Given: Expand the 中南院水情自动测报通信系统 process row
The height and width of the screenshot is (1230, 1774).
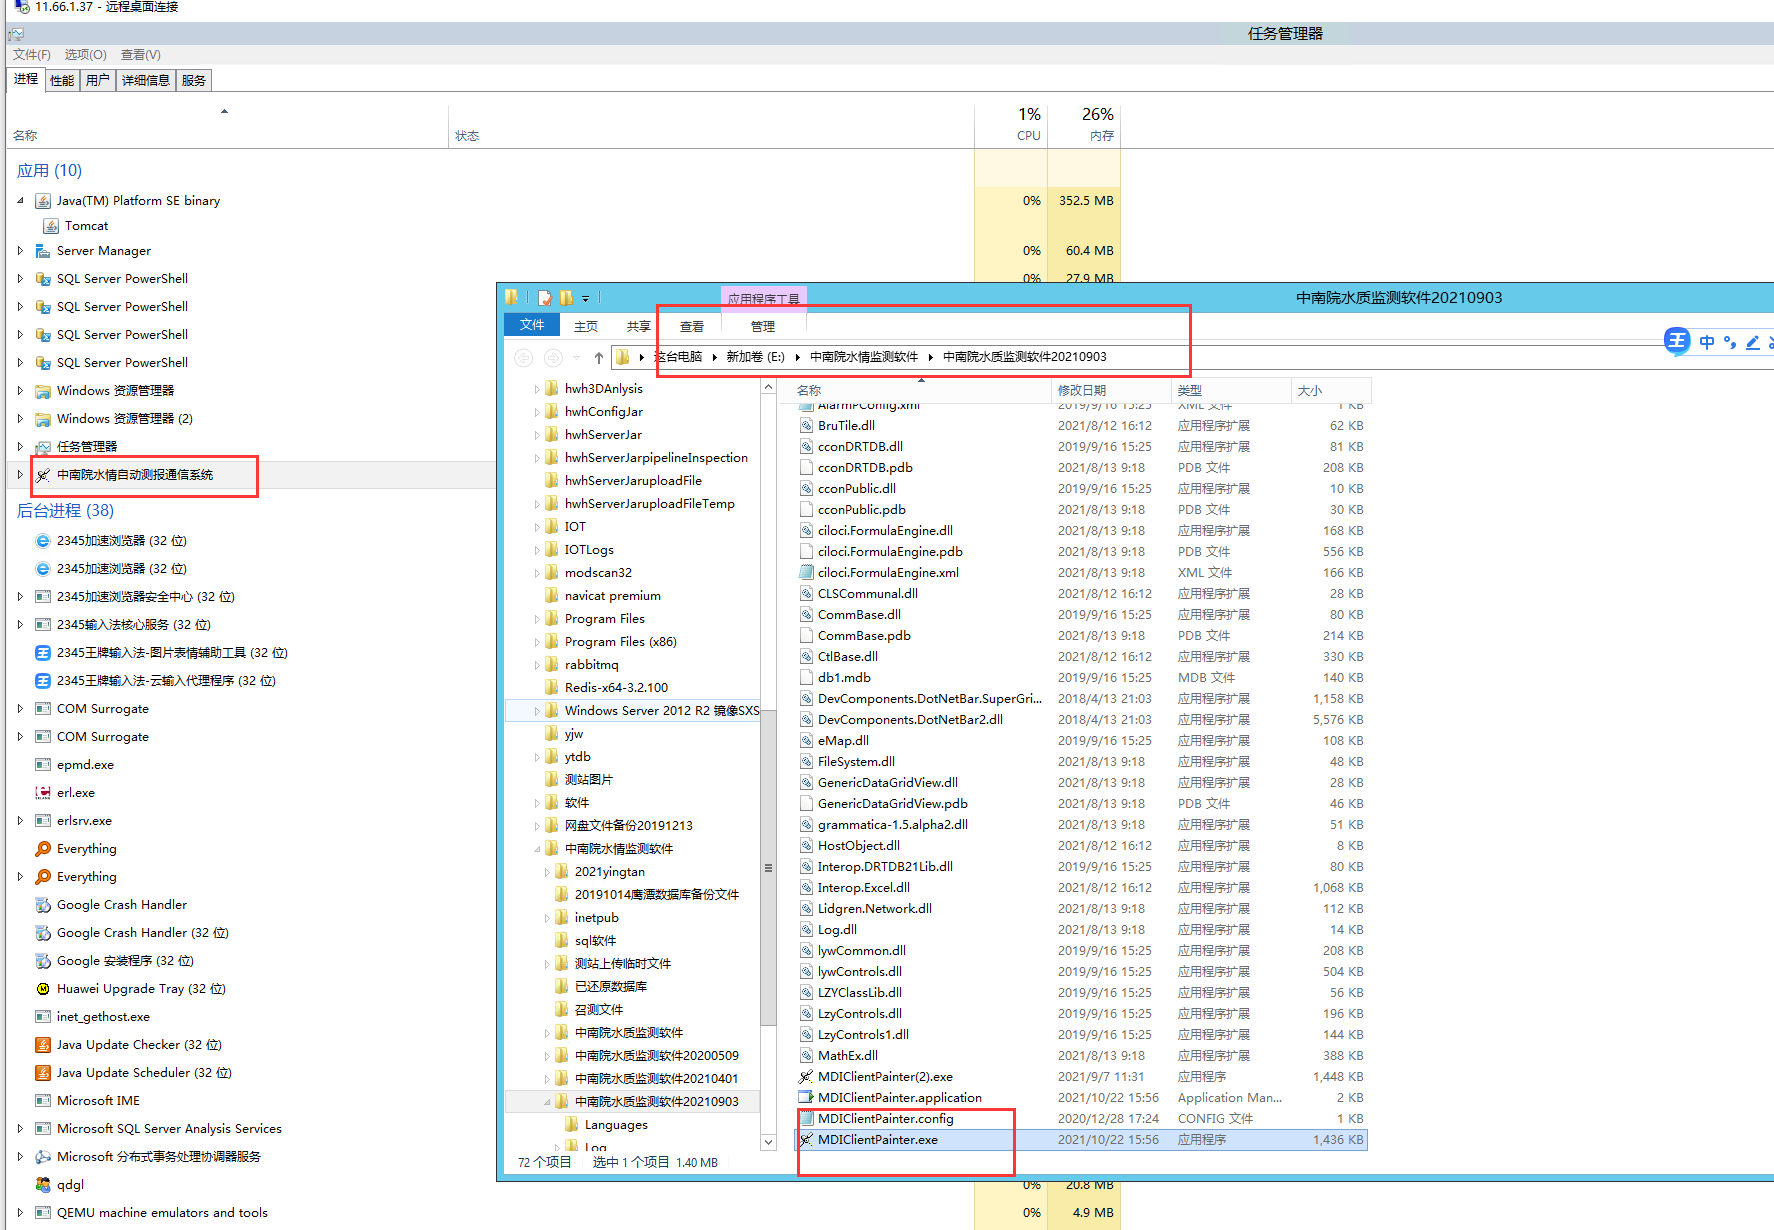Looking at the screenshot, I should [20, 475].
